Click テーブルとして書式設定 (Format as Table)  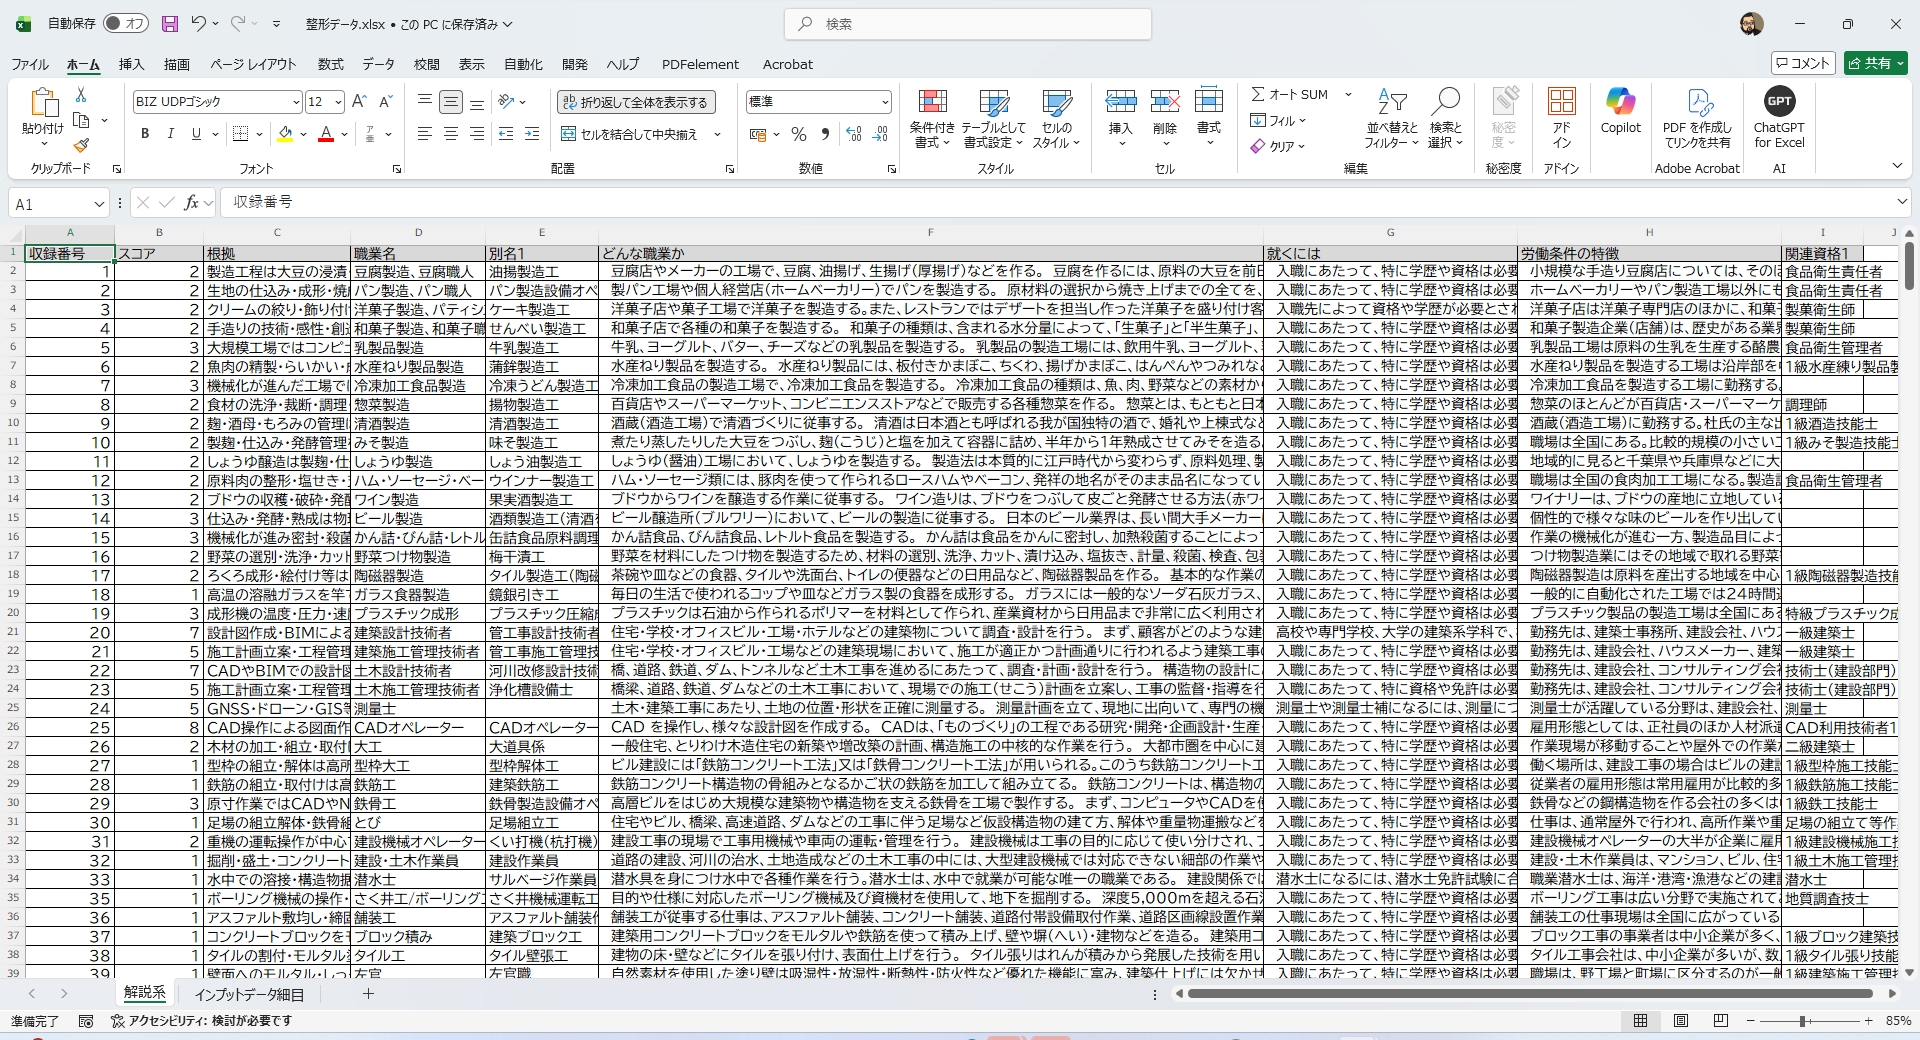993,118
